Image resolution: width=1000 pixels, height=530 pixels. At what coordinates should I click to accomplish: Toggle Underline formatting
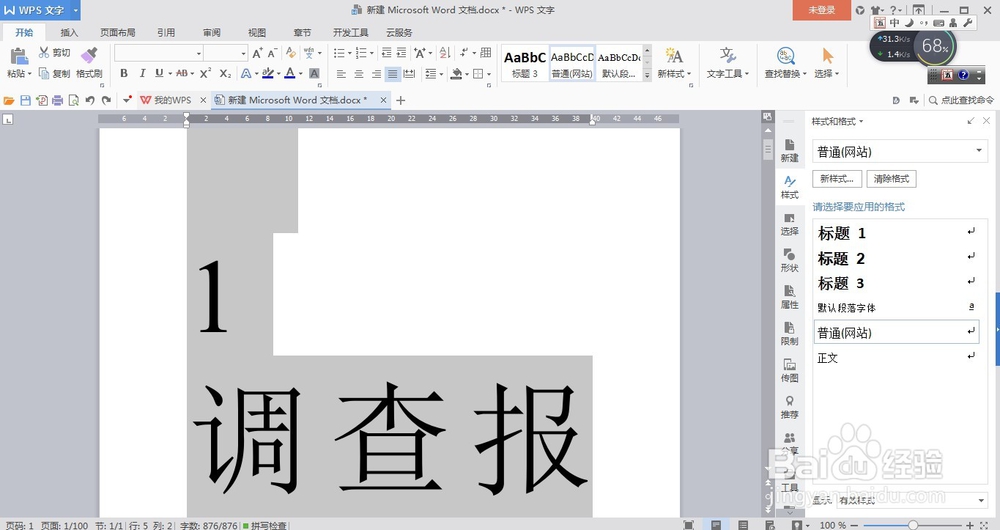point(159,73)
